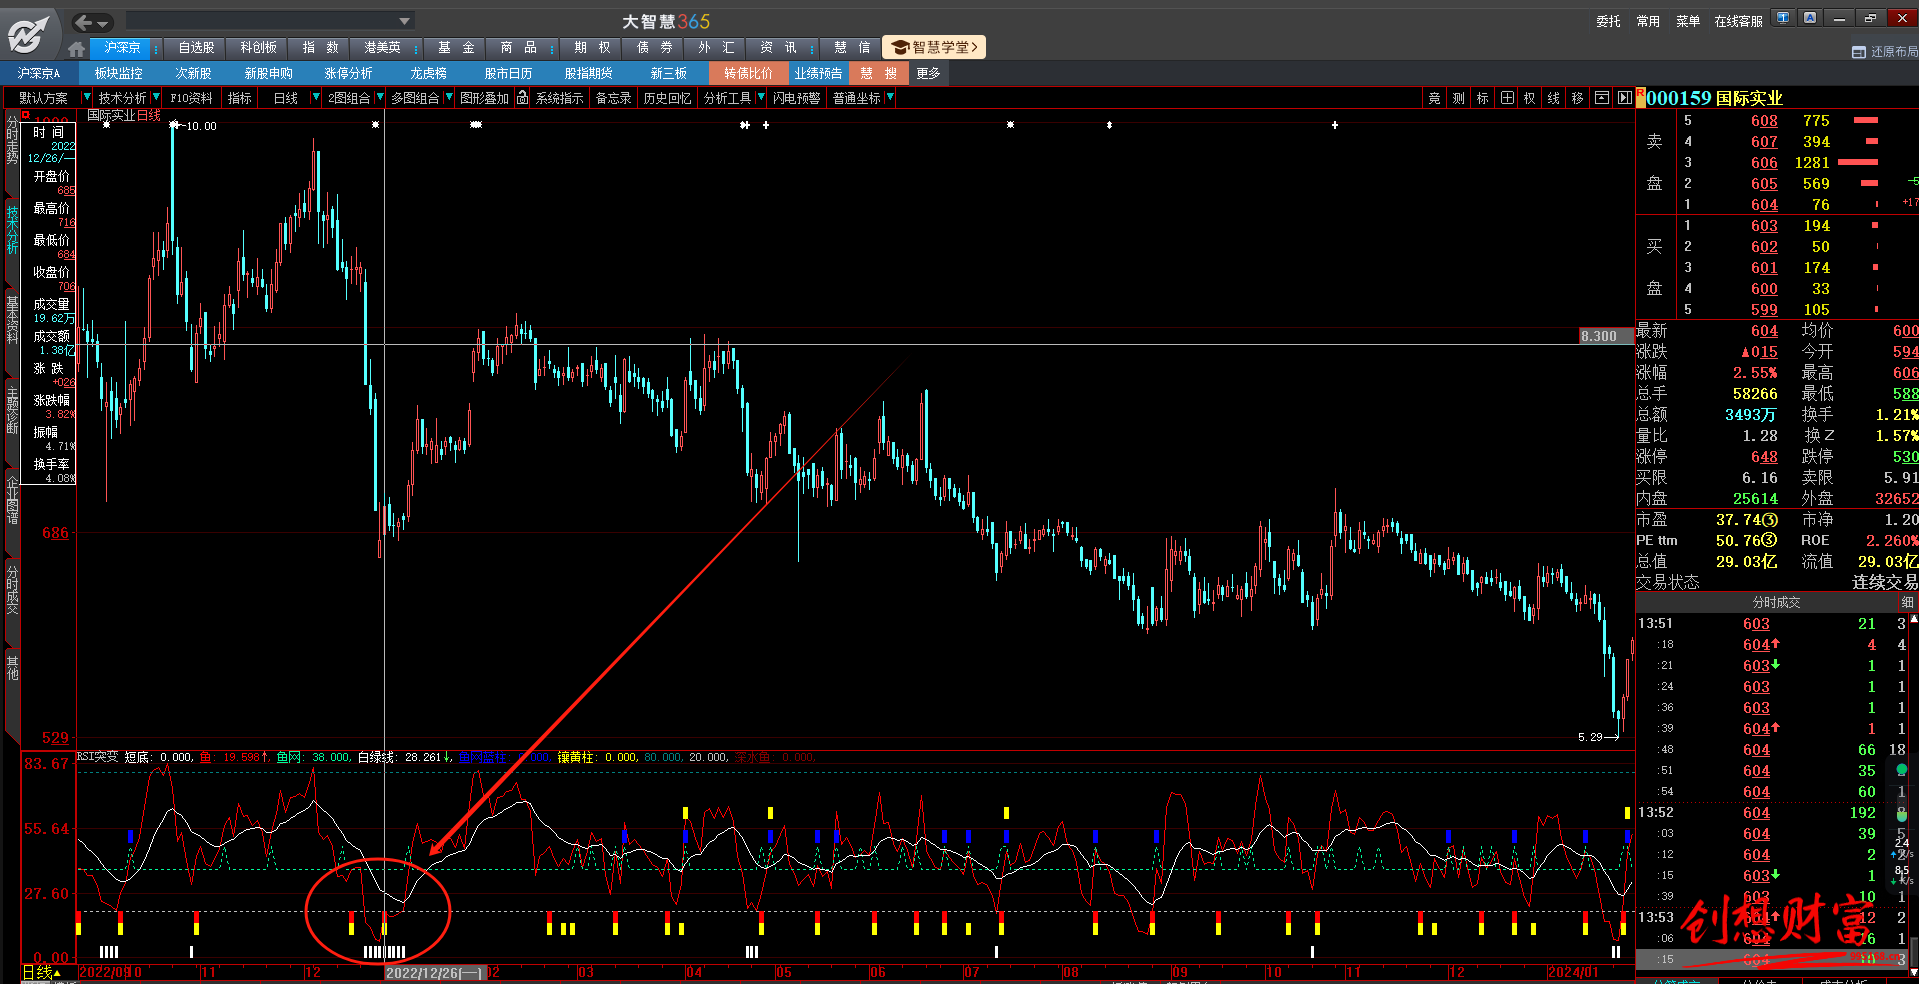Open the home page icon
Viewport: 1919px width, 984px height.
(x=77, y=48)
